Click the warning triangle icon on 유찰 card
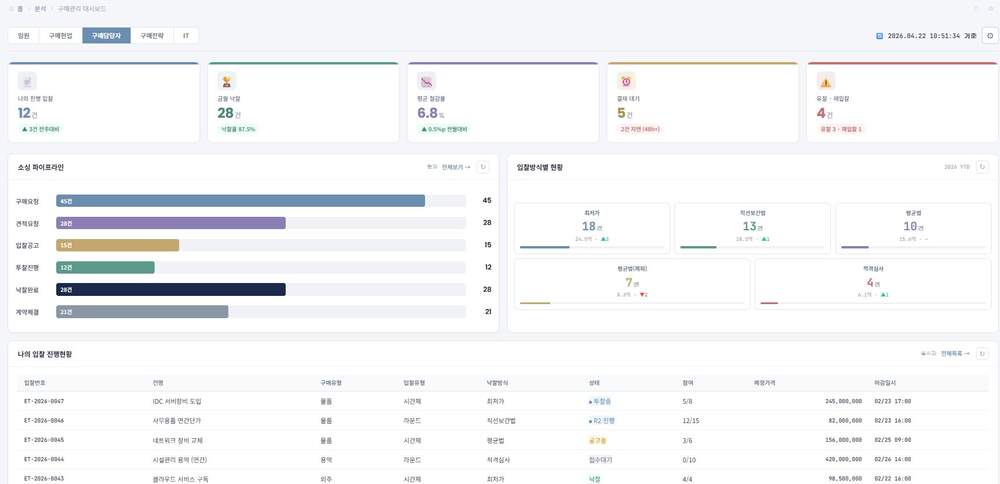This screenshot has height=484, width=1000. [826, 81]
